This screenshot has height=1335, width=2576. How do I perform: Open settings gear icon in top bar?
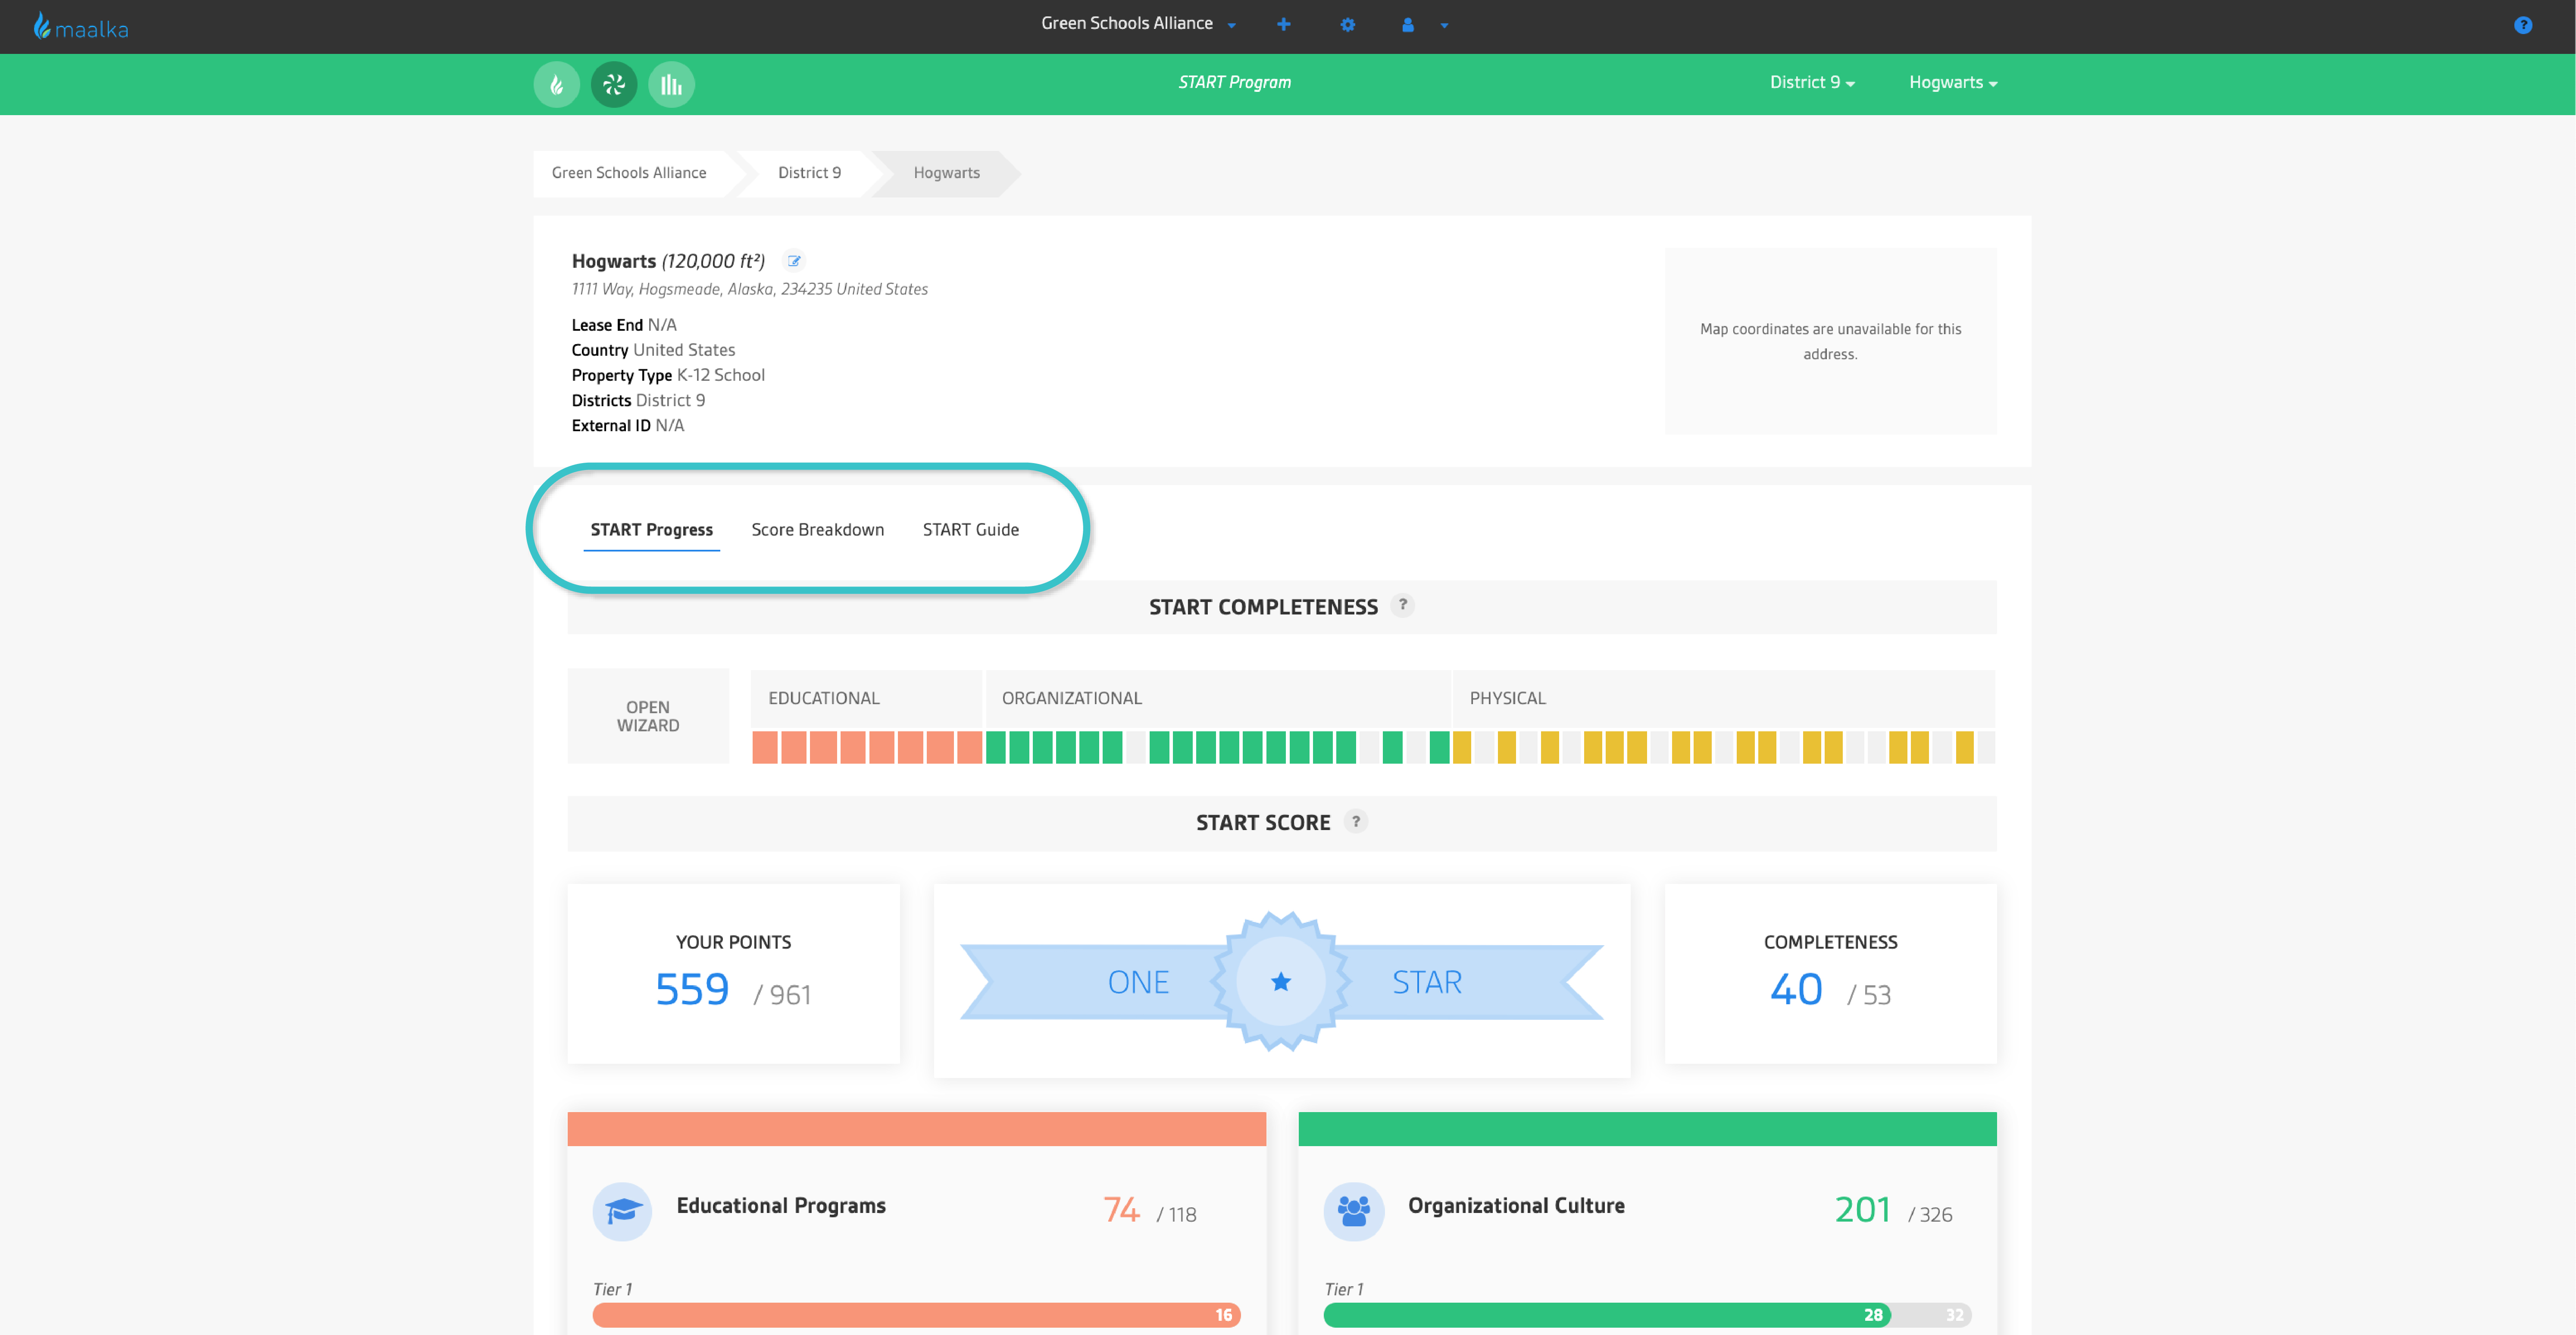1348,25
